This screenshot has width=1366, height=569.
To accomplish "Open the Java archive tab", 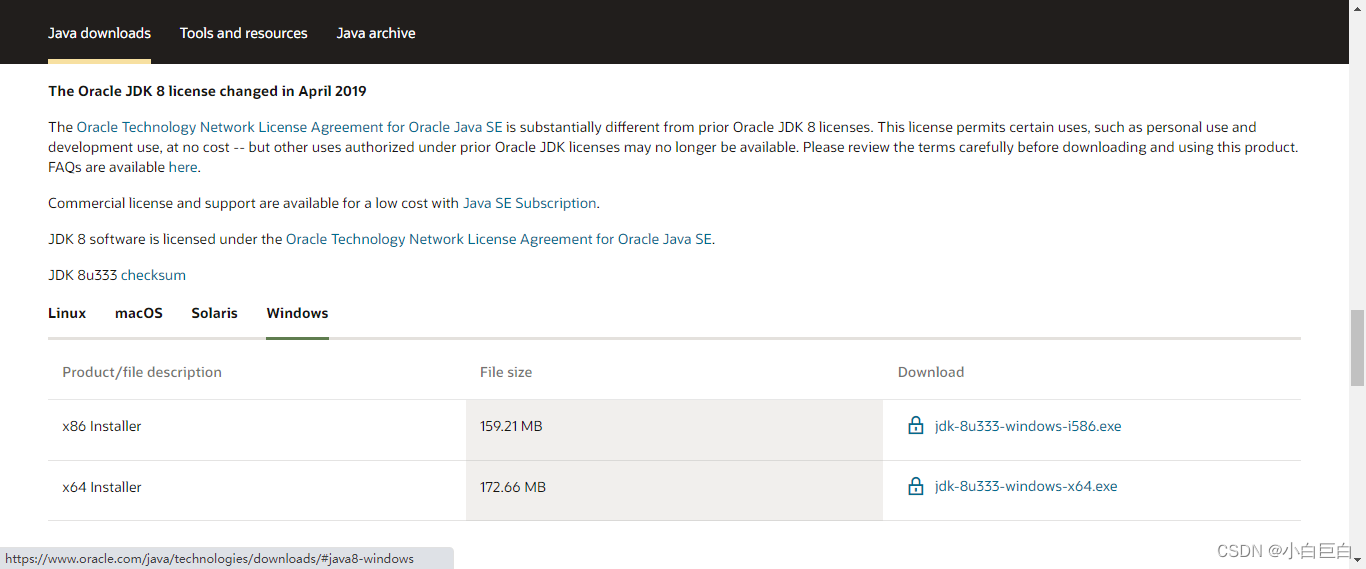I will click(x=376, y=33).
